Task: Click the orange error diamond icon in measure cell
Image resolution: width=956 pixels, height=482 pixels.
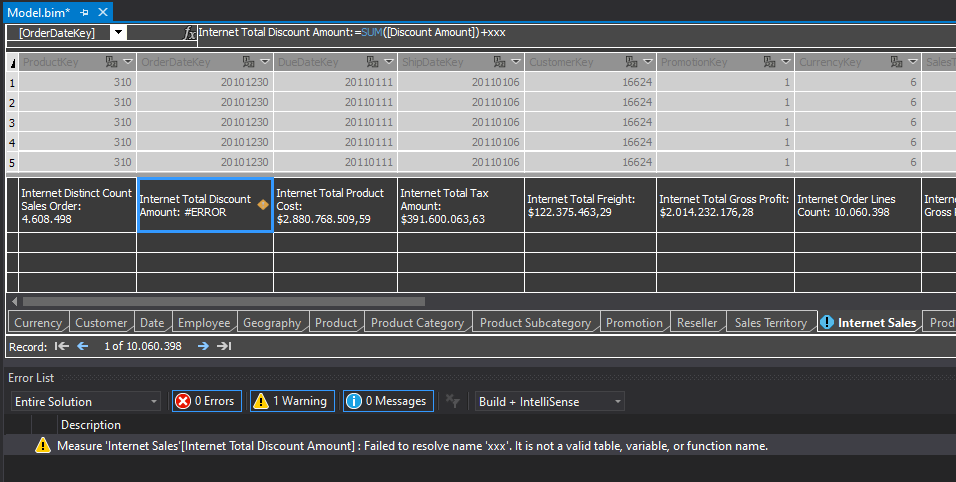Action: (263, 205)
